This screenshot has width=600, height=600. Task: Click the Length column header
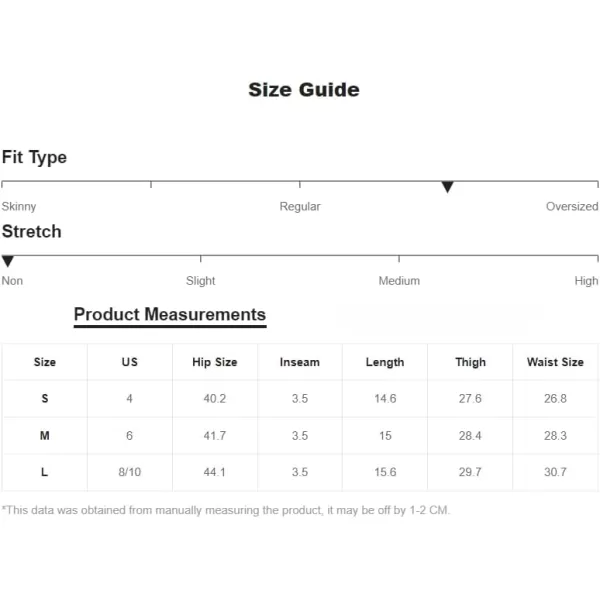[x=385, y=362]
